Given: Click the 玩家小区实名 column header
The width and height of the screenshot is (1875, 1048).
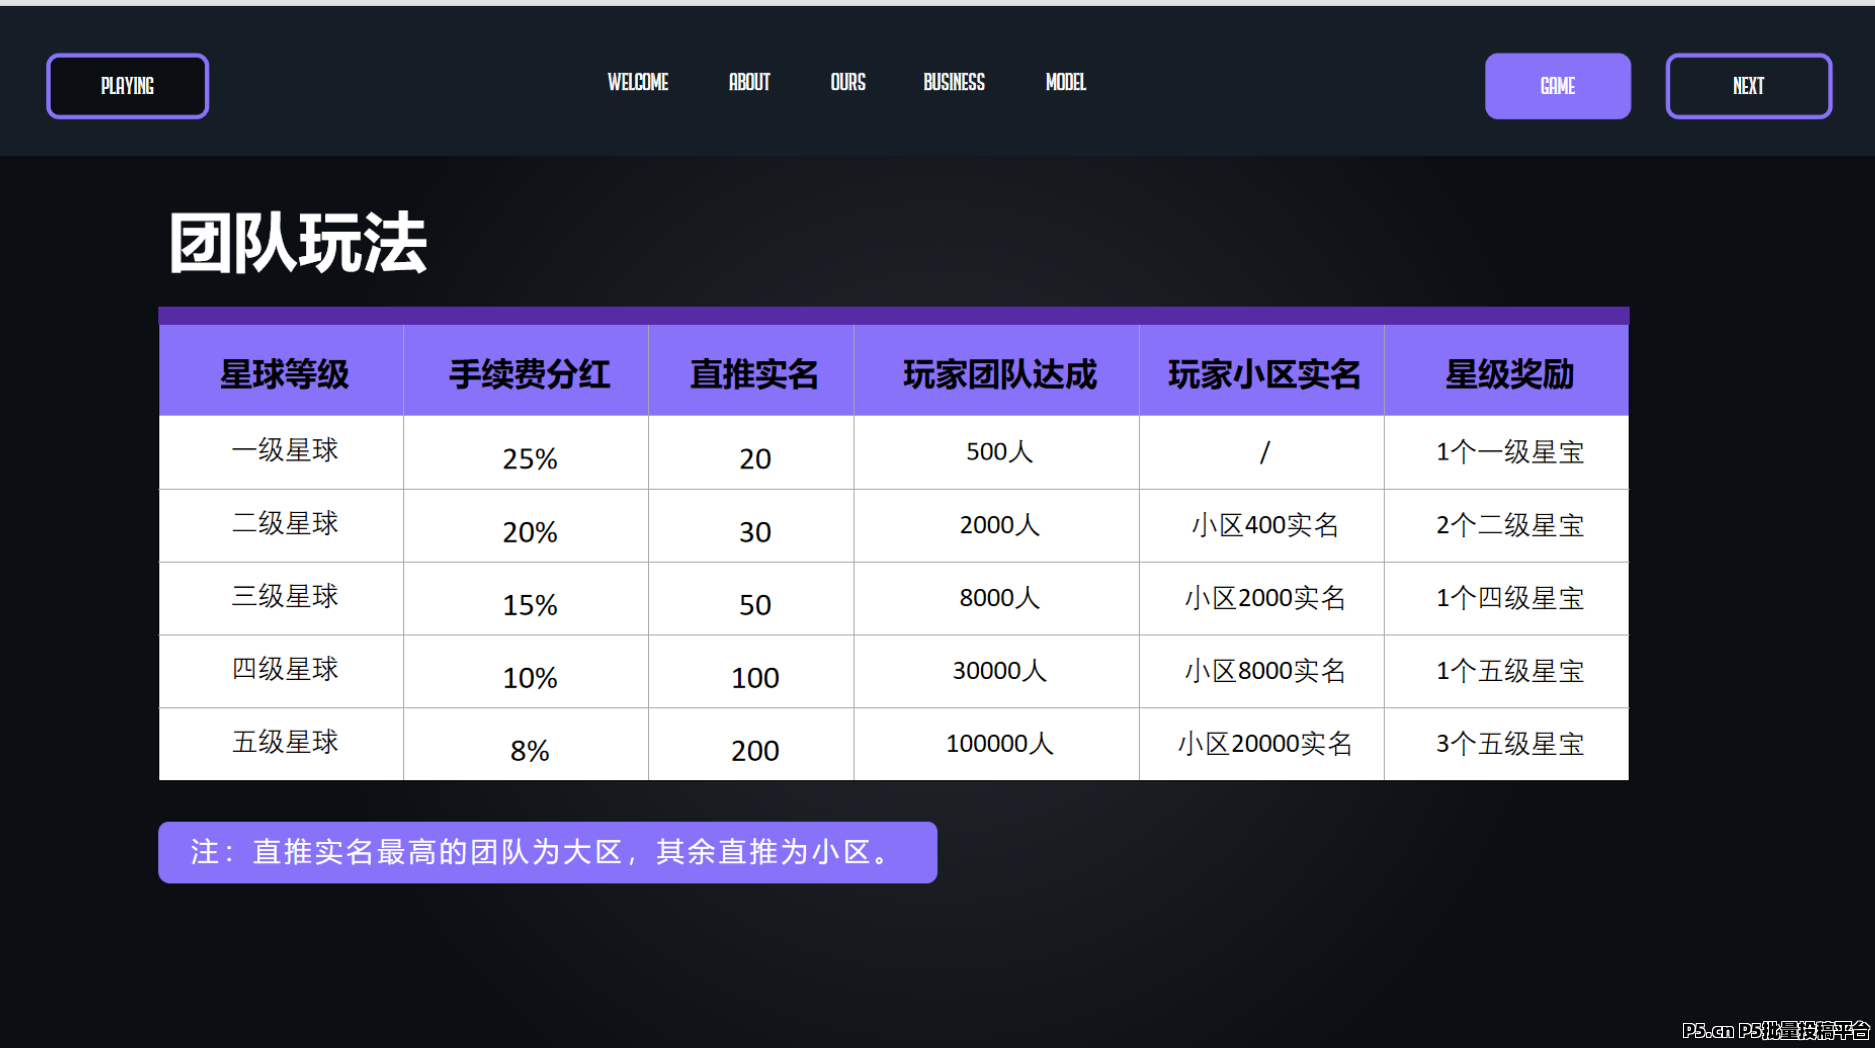Looking at the screenshot, I should [1263, 372].
